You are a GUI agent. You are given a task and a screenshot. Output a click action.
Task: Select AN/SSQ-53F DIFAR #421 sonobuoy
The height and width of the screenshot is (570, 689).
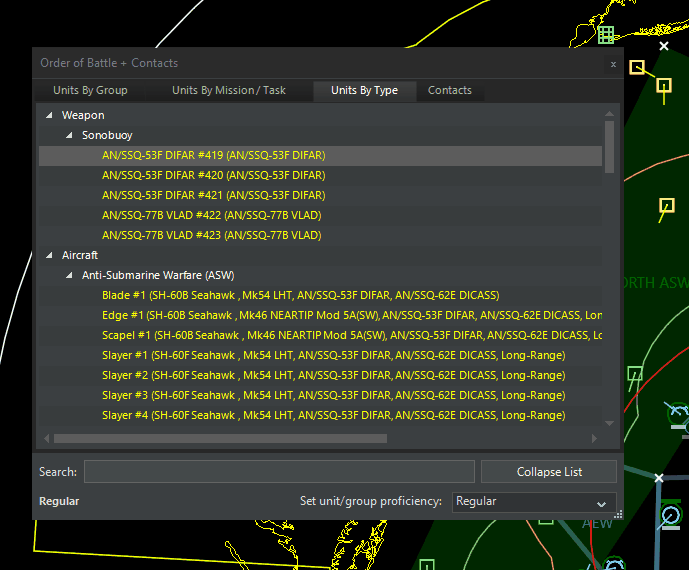coord(320,196)
